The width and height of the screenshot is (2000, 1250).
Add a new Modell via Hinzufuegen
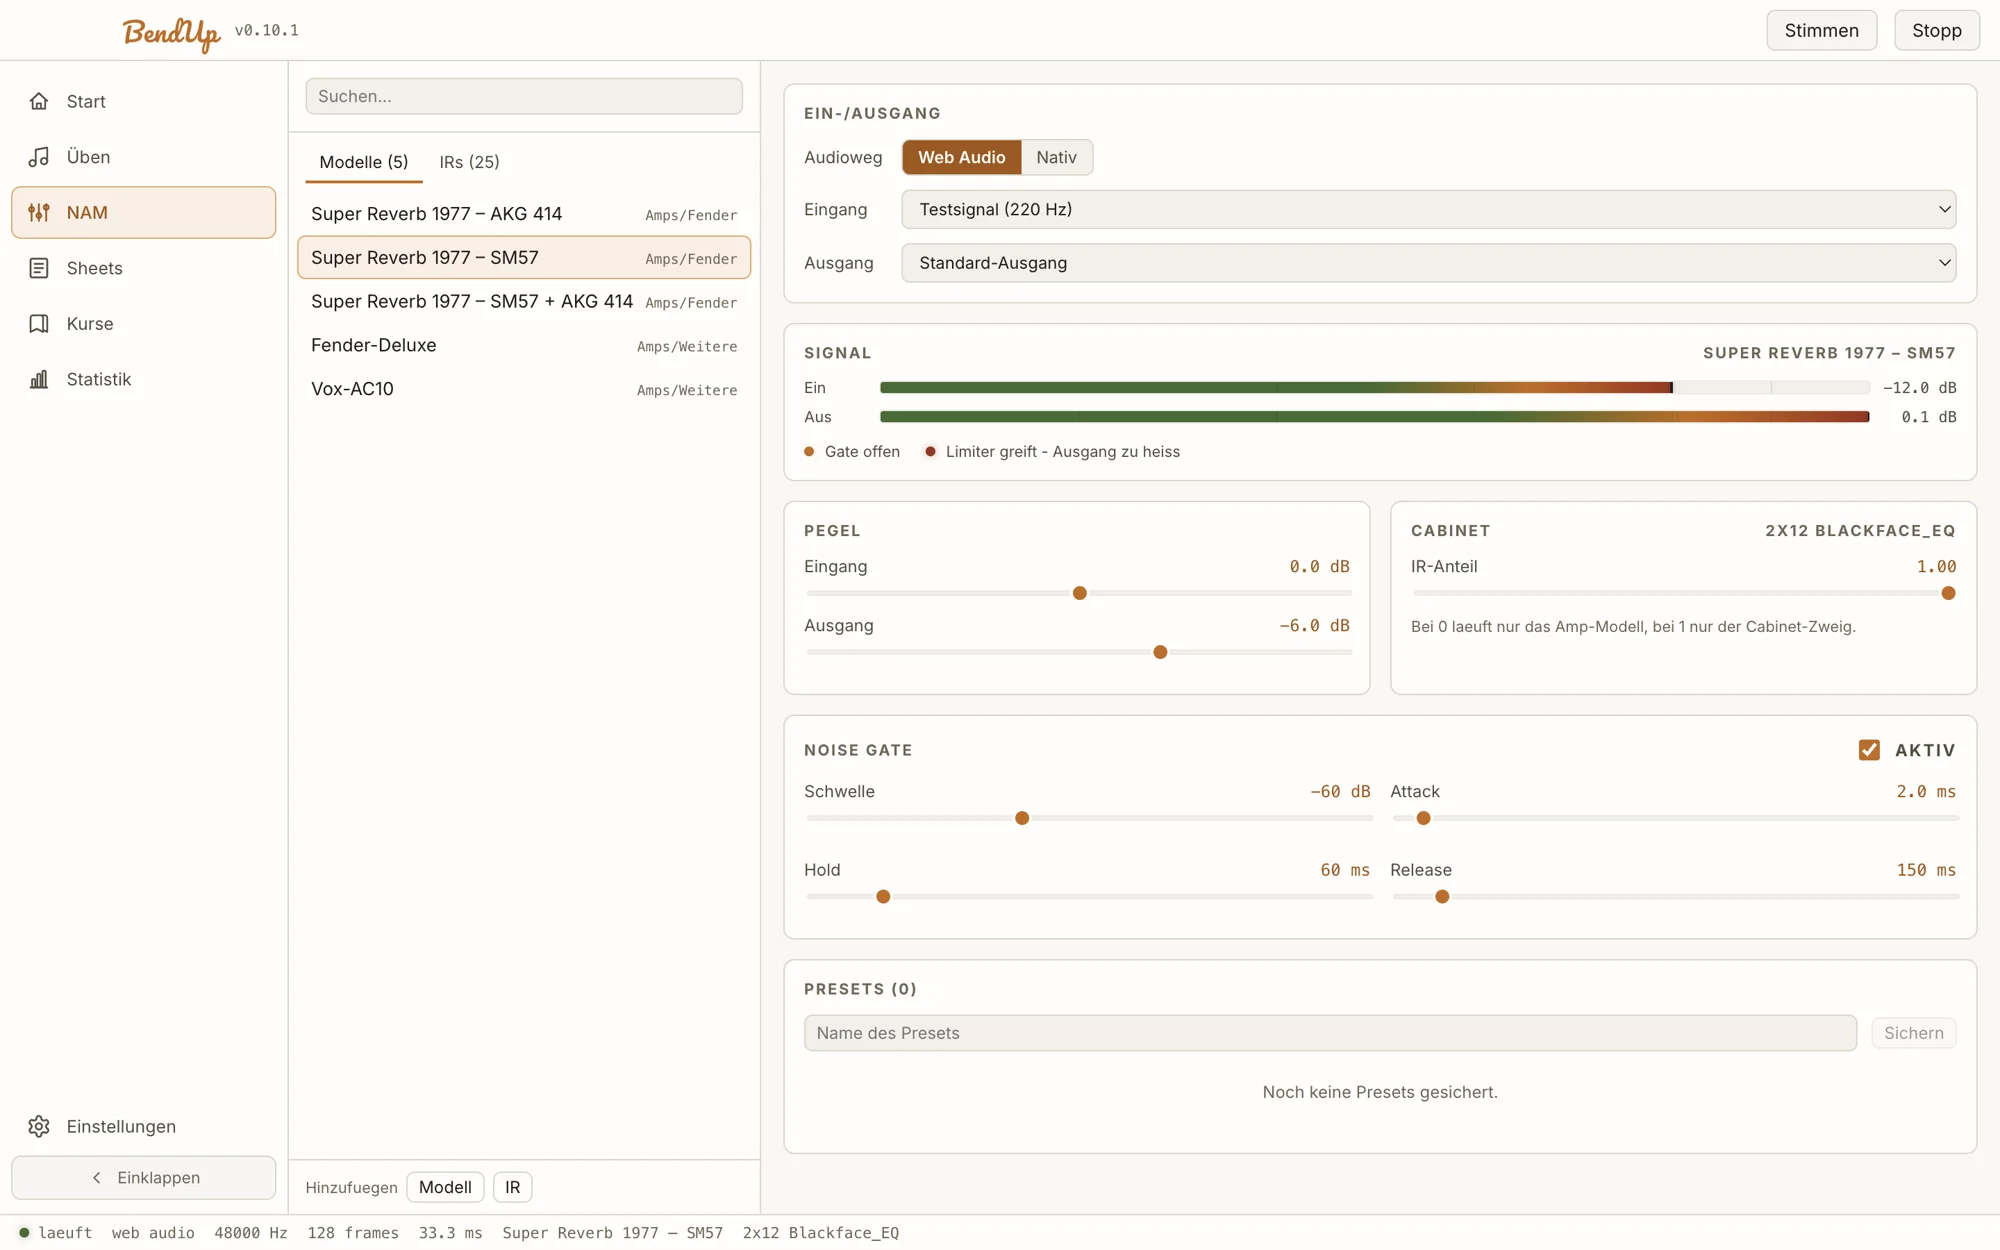coord(445,1187)
